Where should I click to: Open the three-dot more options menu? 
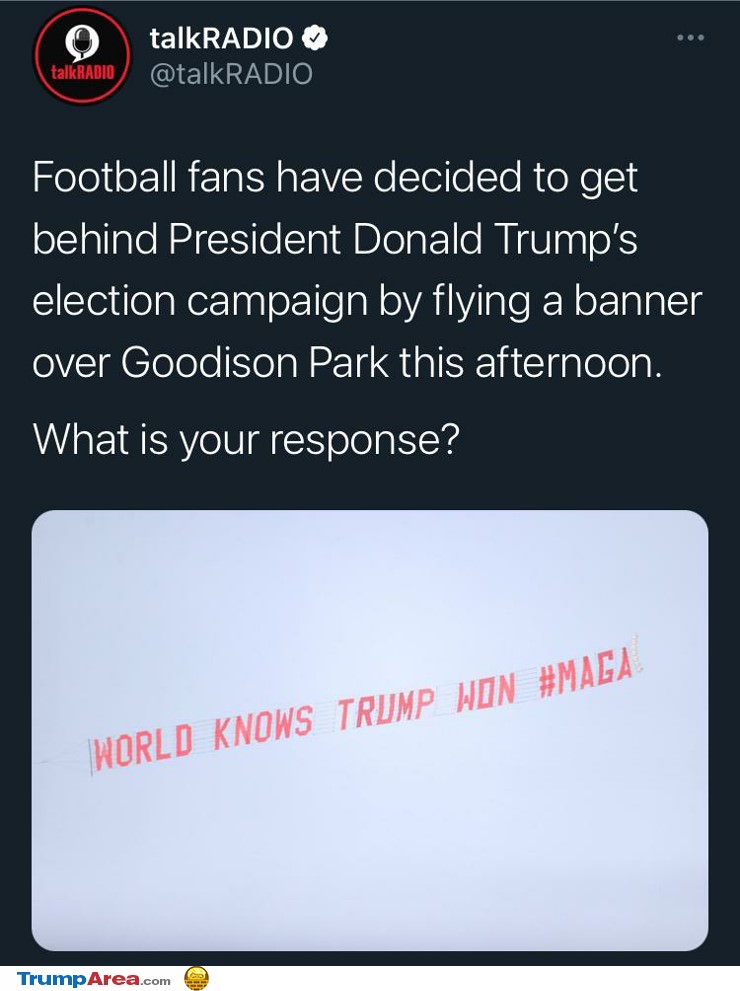pyautogui.click(x=690, y=38)
